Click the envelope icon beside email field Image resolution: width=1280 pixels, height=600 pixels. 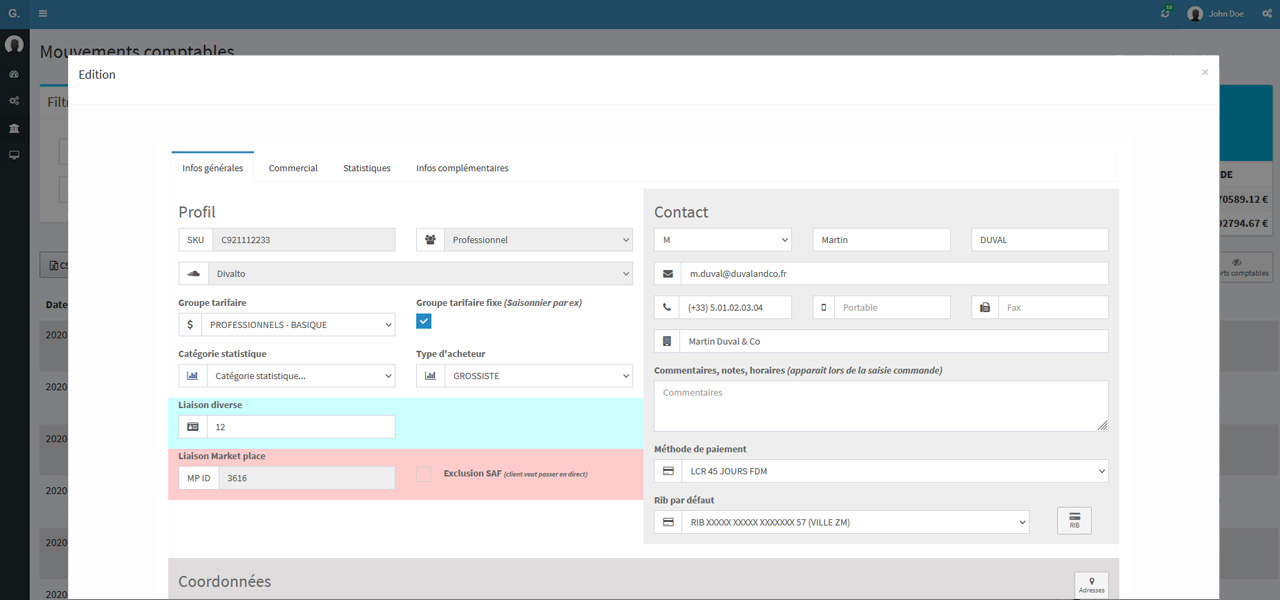667,274
